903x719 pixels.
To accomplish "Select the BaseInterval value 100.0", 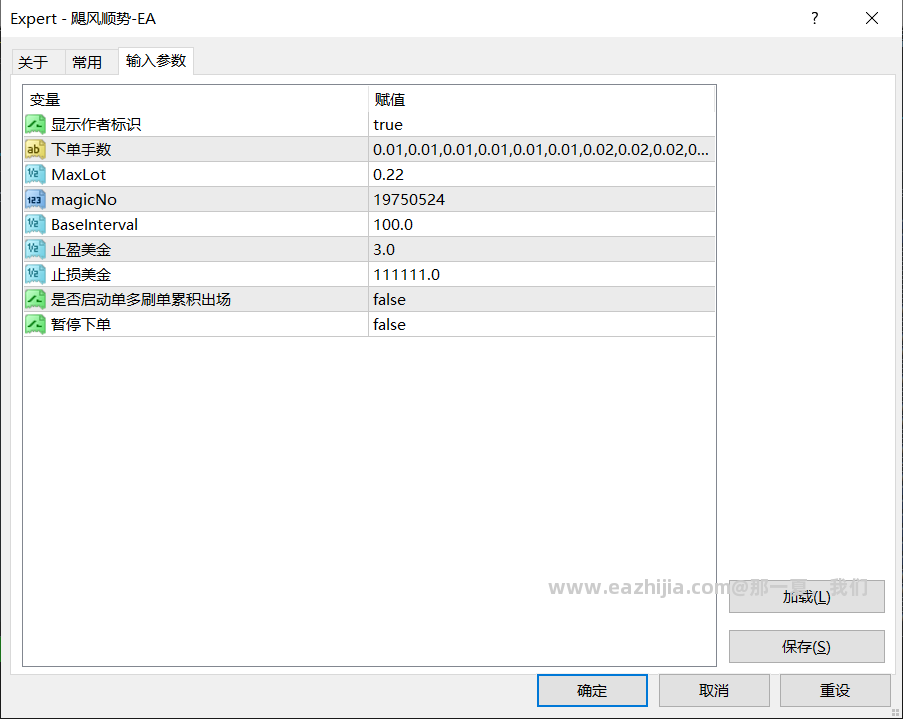I will coord(393,224).
